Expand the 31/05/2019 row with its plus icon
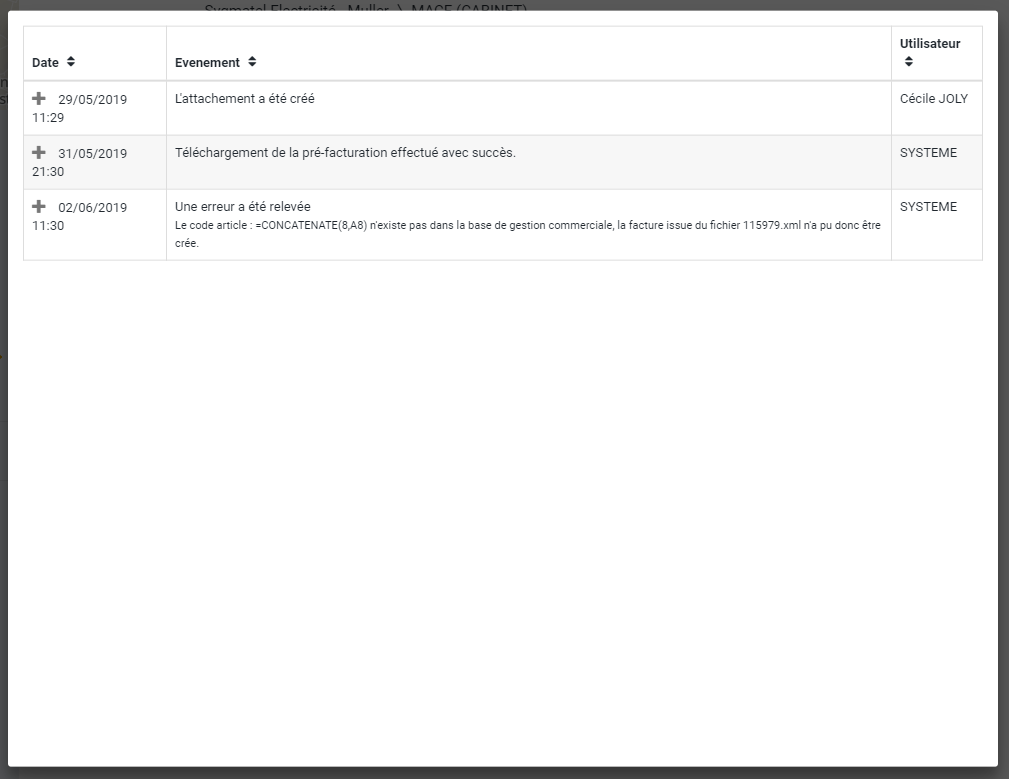Image resolution: width=1009 pixels, height=779 pixels. (x=39, y=152)
